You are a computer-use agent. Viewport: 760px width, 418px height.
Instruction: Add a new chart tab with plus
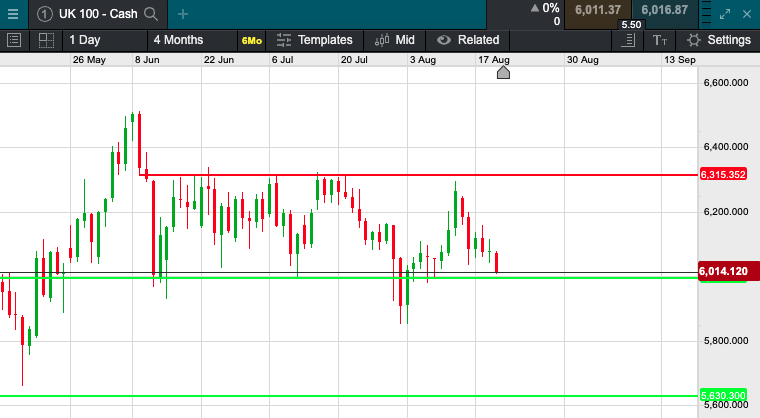coord(183,14)
